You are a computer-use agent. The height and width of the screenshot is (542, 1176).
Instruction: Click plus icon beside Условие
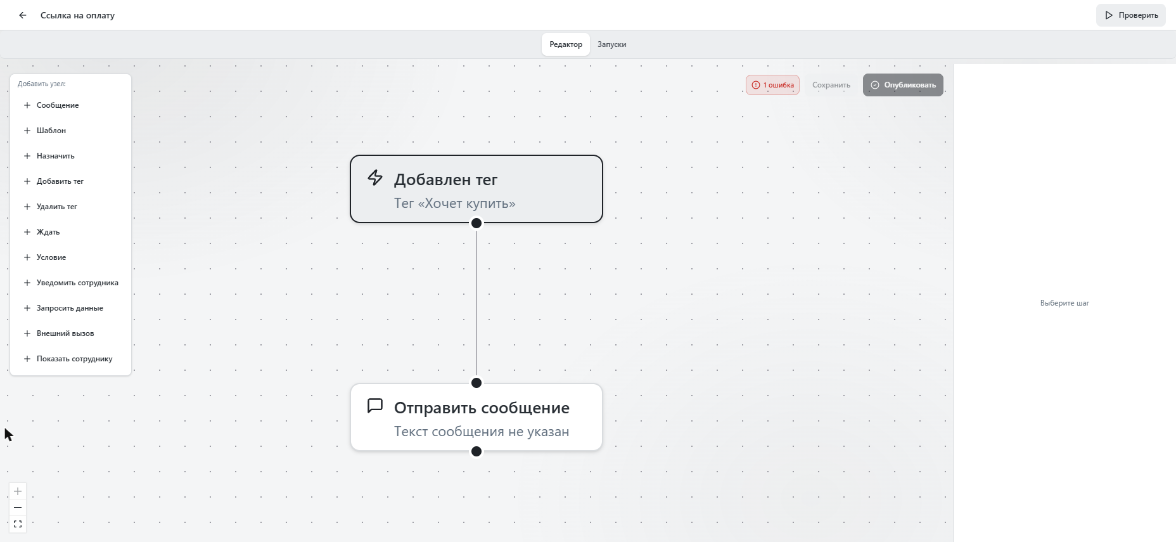click(x=27, y=257)
